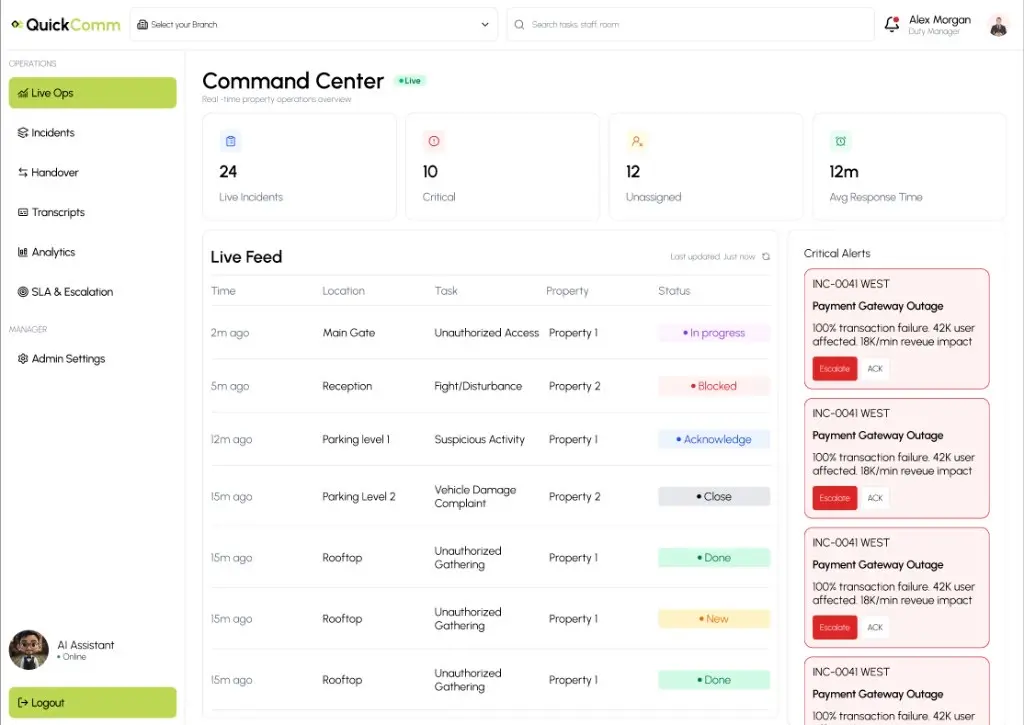Select the Suspicious Activity task
Screen dimensions: 1024x725
click(479, 440)
